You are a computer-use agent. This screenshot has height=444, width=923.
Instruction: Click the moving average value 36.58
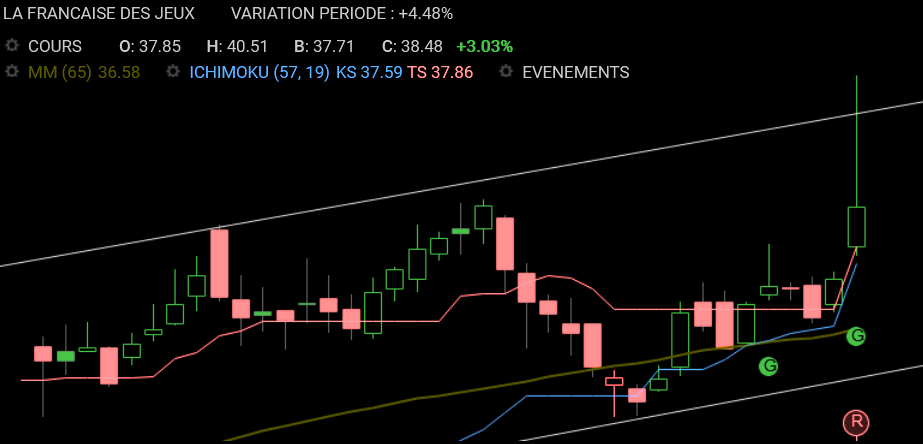[119, 72]
